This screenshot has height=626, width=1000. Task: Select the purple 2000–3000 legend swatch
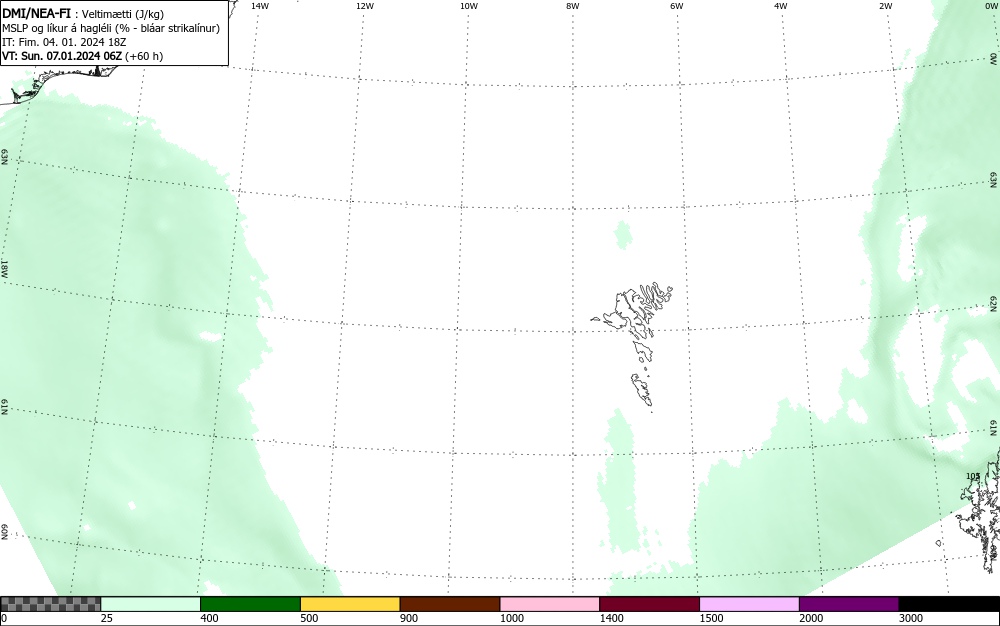849,604
